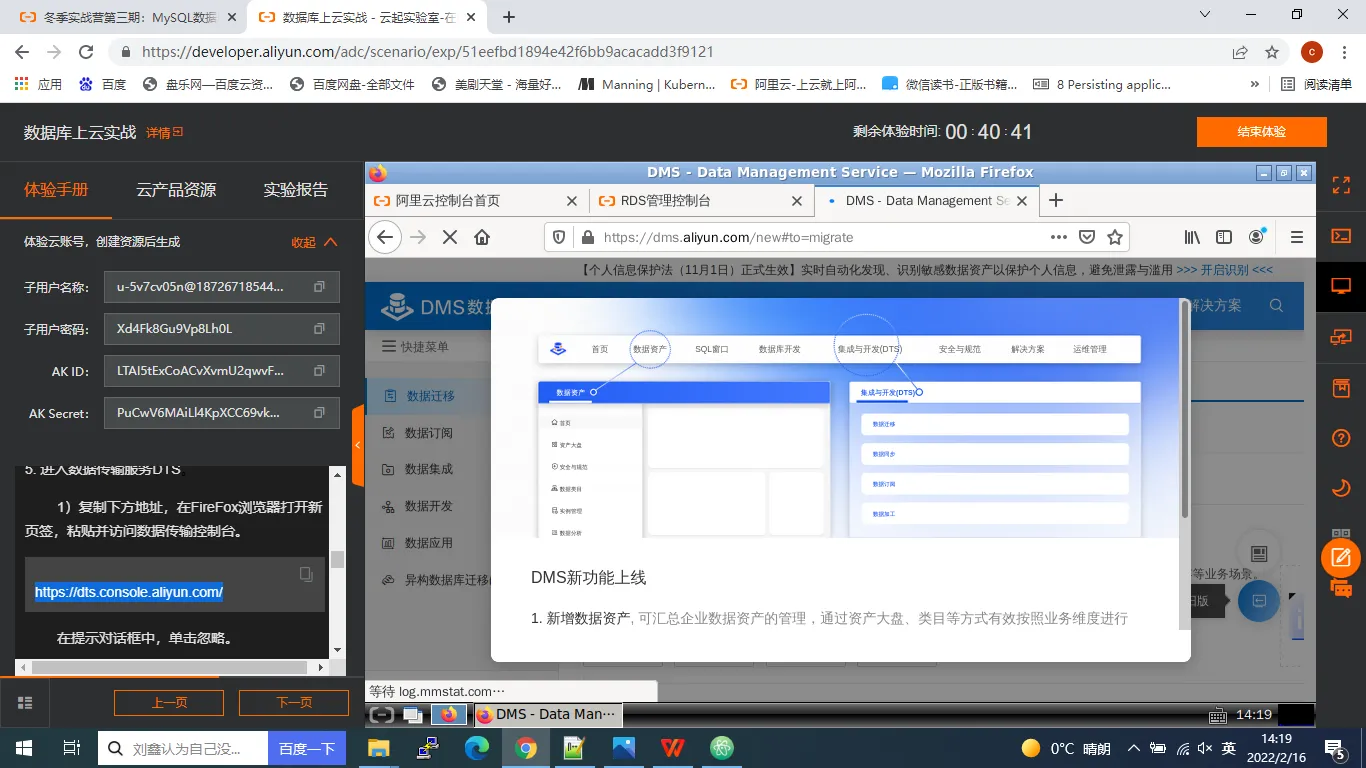1366x768 pixels.
Task: Click 百度一下 button in Windows taskbar
Action: coord(306,748)
